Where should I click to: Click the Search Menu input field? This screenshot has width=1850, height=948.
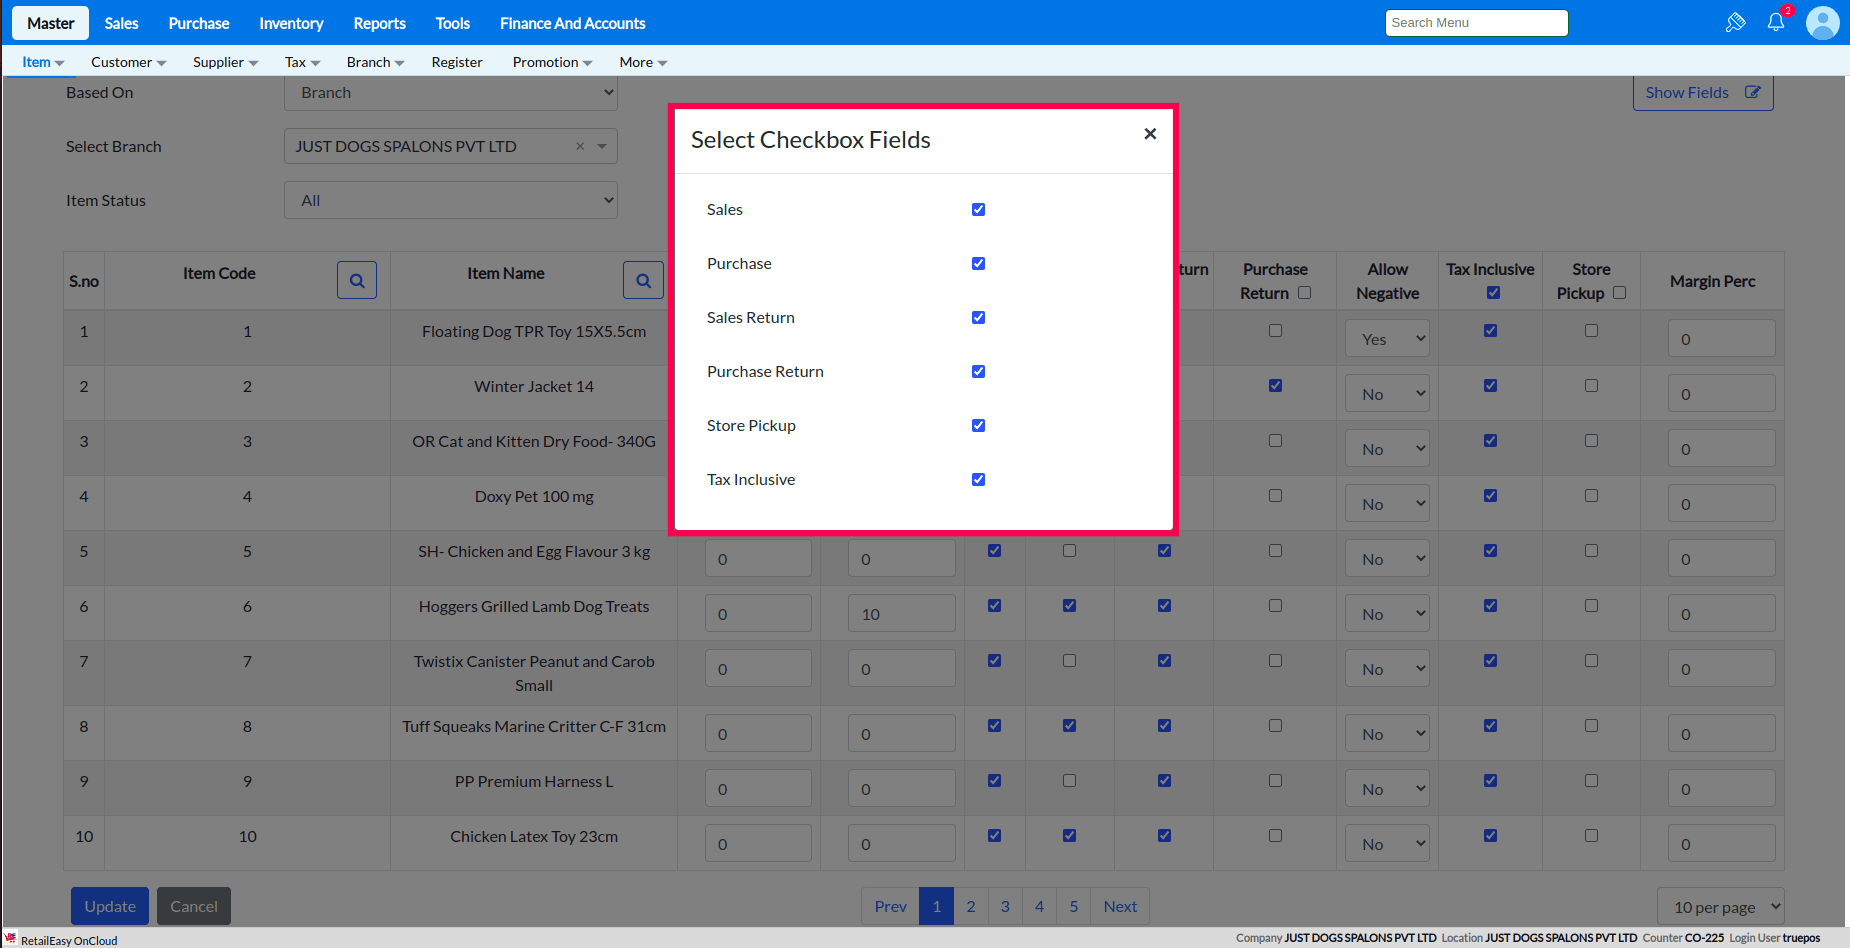(1476, 23)
